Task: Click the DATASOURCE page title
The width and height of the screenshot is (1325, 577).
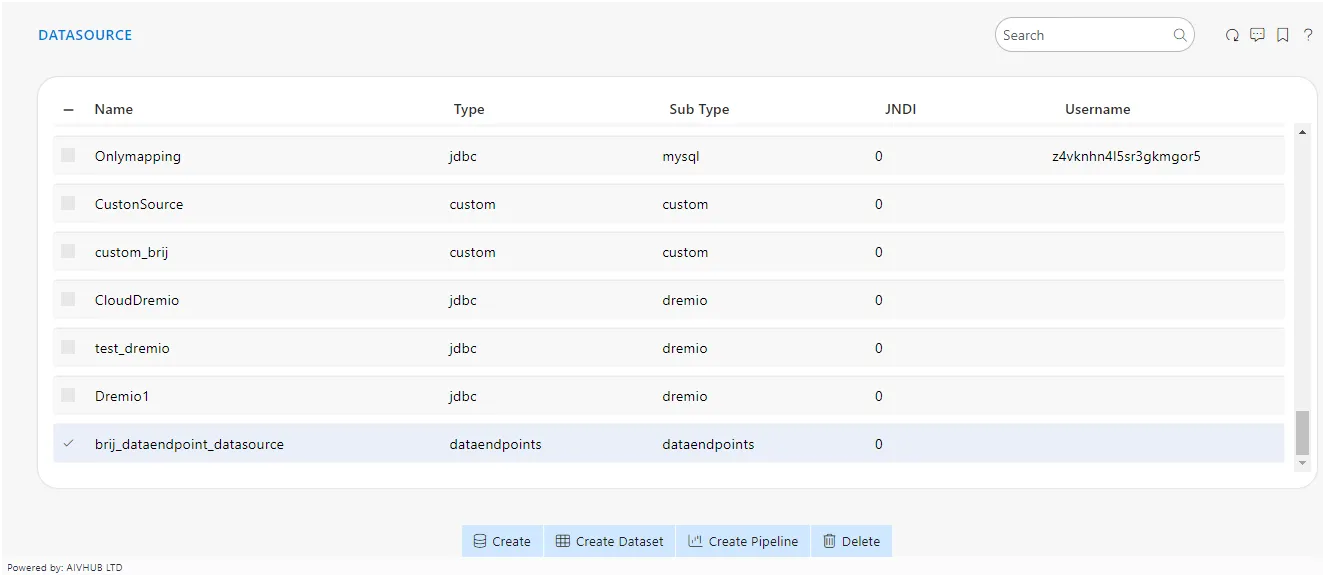Action: coord(85,35)
